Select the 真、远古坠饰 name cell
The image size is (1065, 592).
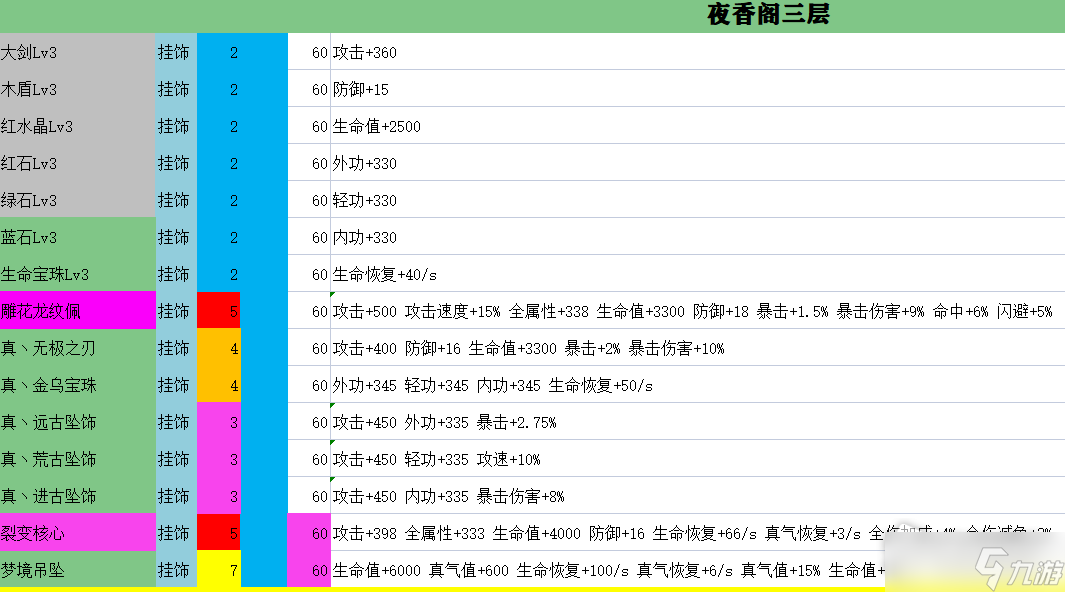click(x=77, y=422)
